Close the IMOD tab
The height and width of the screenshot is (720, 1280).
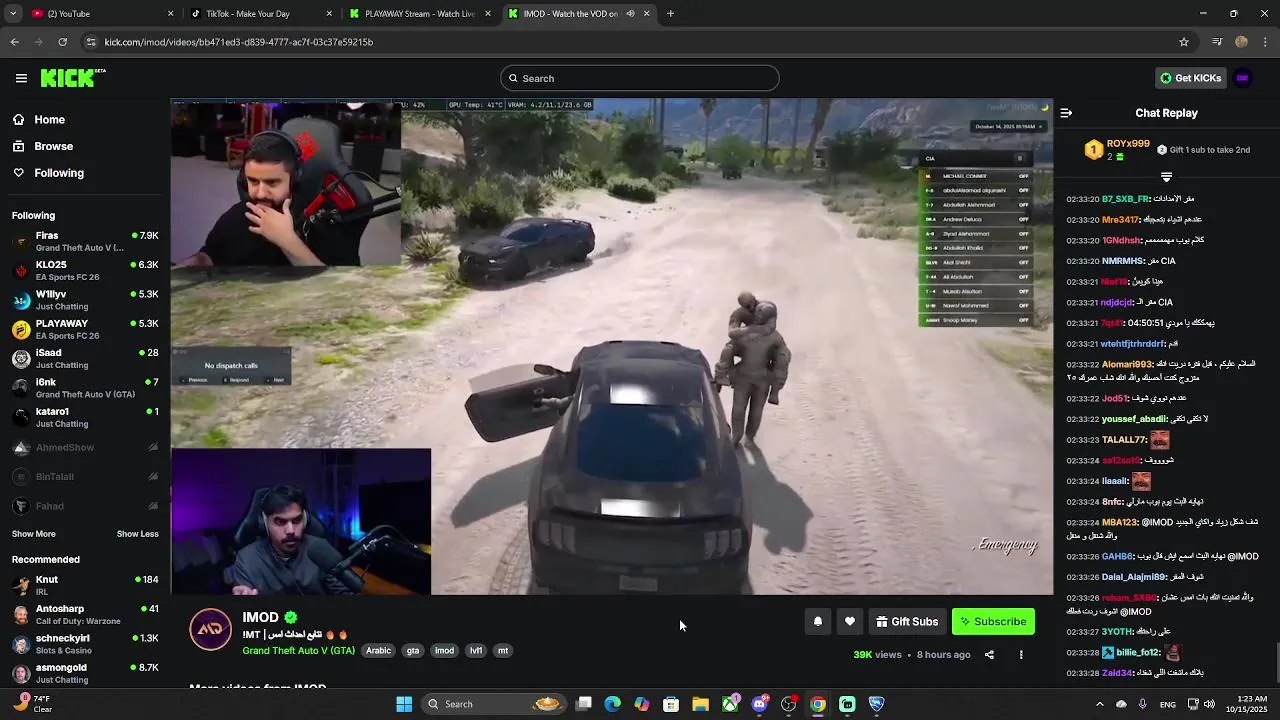(646, 13)
